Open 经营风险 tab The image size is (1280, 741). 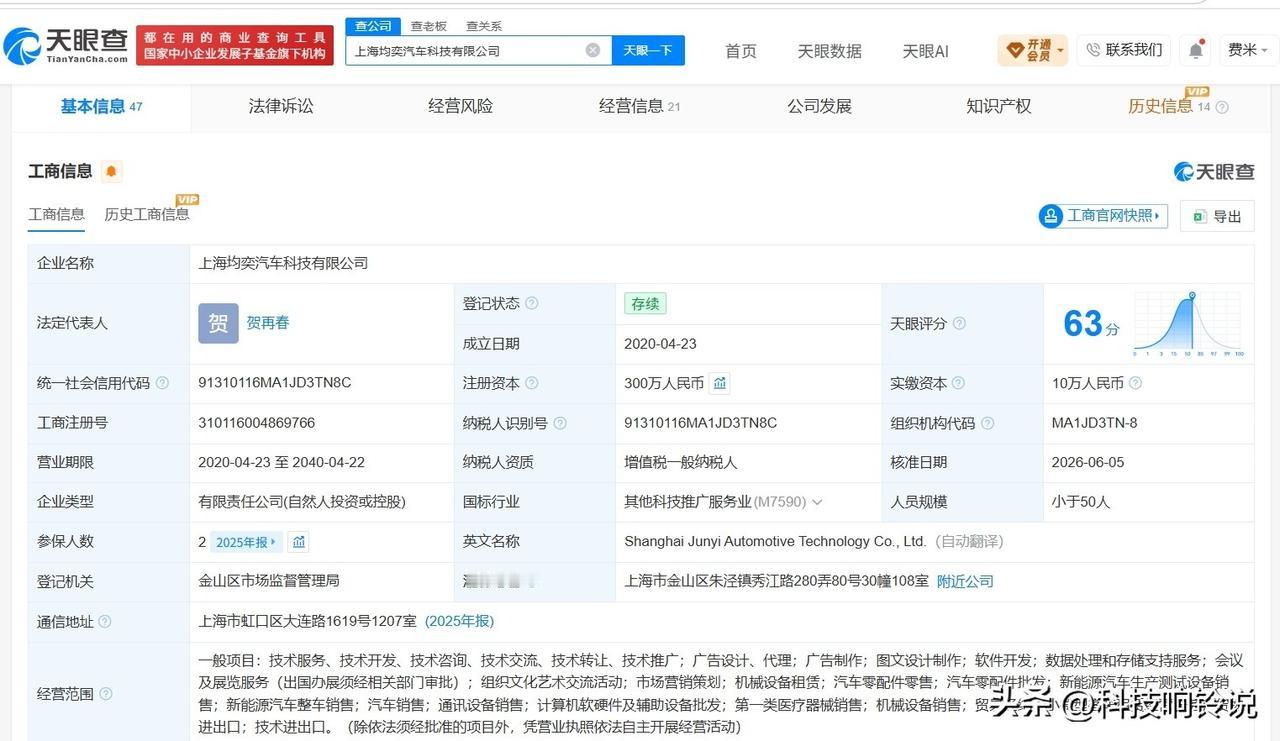point(460,106)
